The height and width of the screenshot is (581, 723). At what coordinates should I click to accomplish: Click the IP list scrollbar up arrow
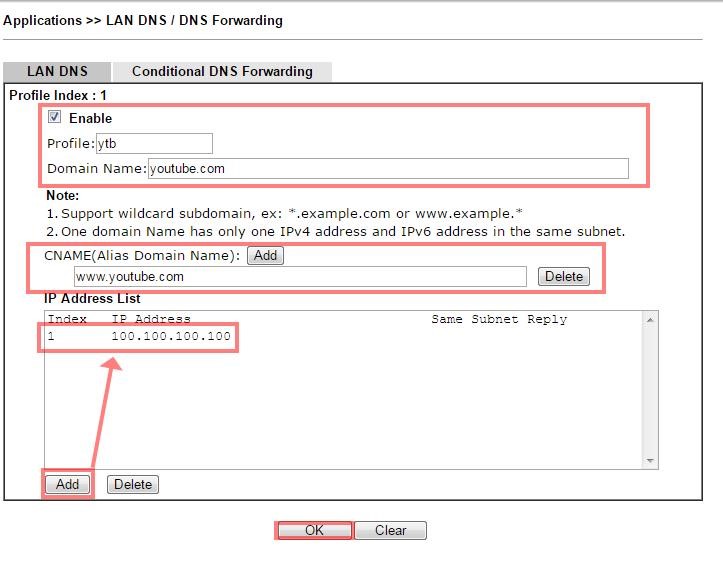(651, 320)
